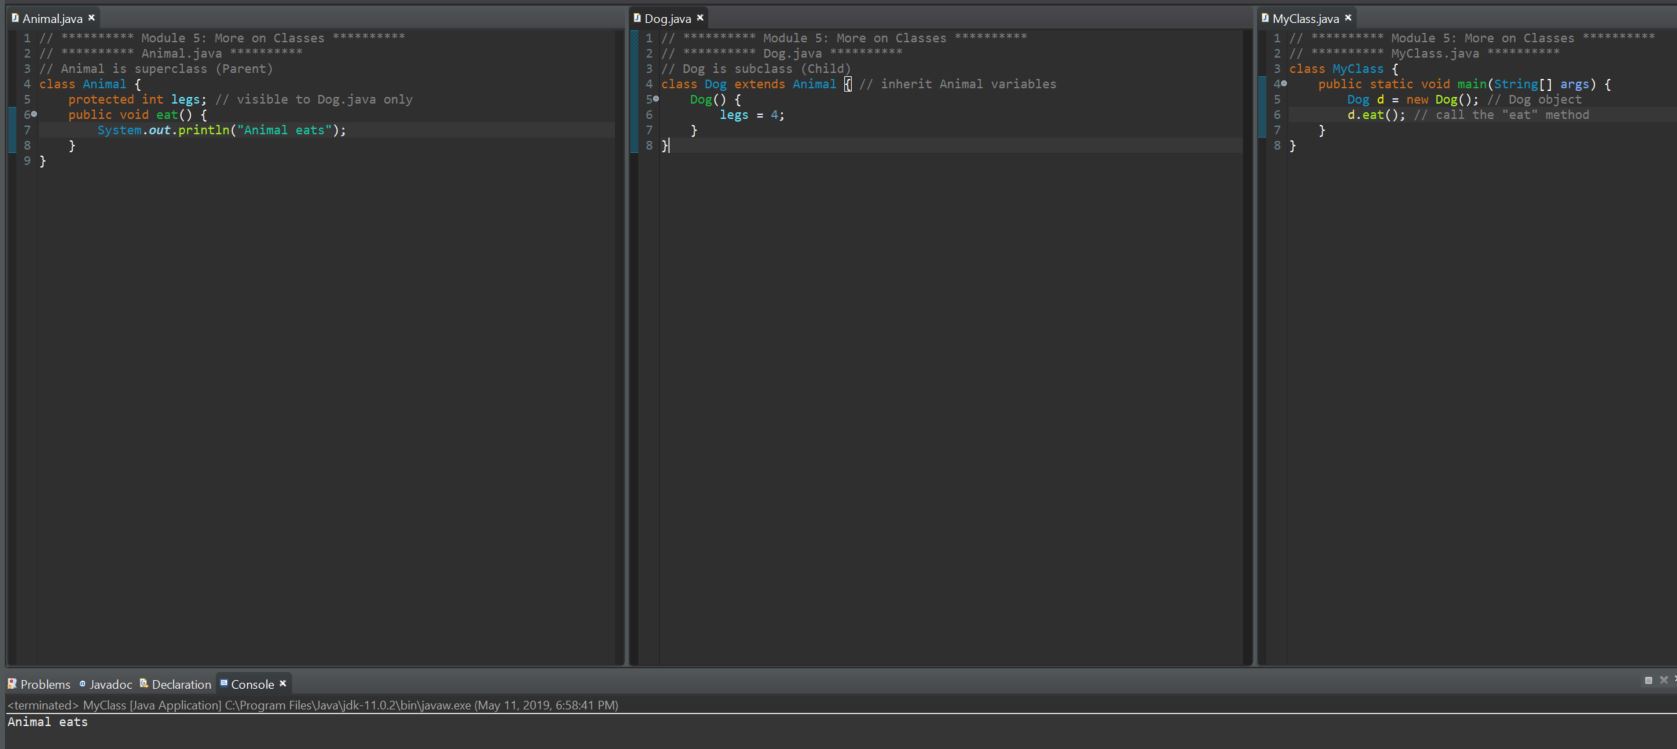Close the Console view tab
This screenshot has height=749, width=1677.
283,684
